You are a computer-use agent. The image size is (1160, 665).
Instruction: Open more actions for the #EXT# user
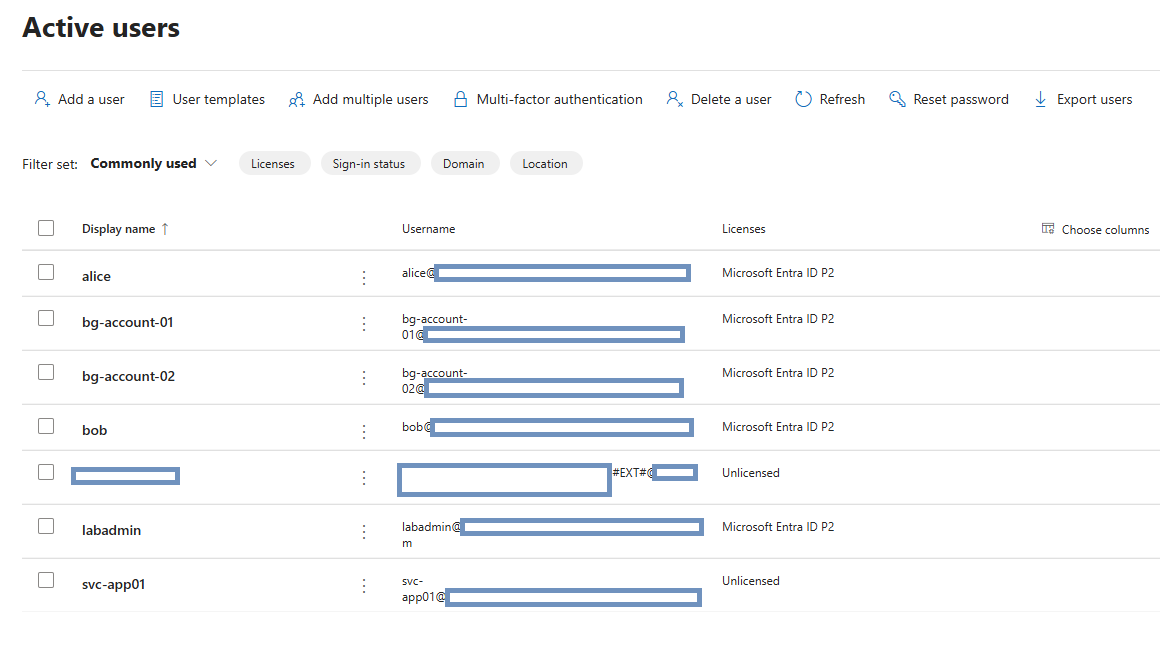(364, 478)
